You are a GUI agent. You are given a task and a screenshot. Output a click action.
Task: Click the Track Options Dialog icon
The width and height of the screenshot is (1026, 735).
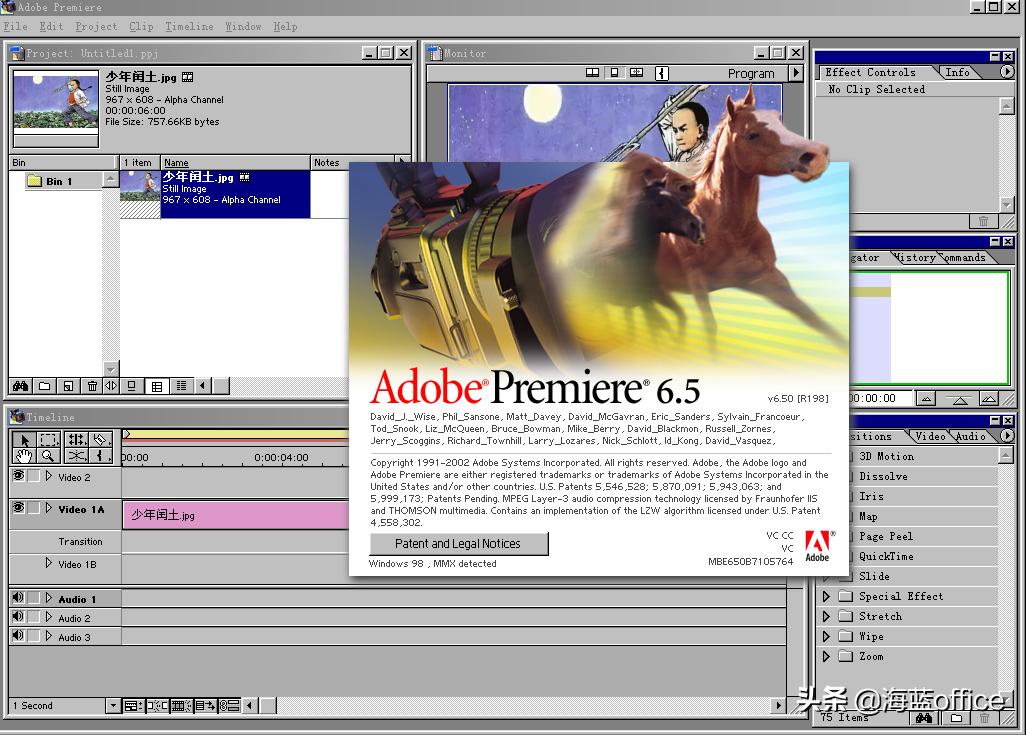(x=133, y=706)
